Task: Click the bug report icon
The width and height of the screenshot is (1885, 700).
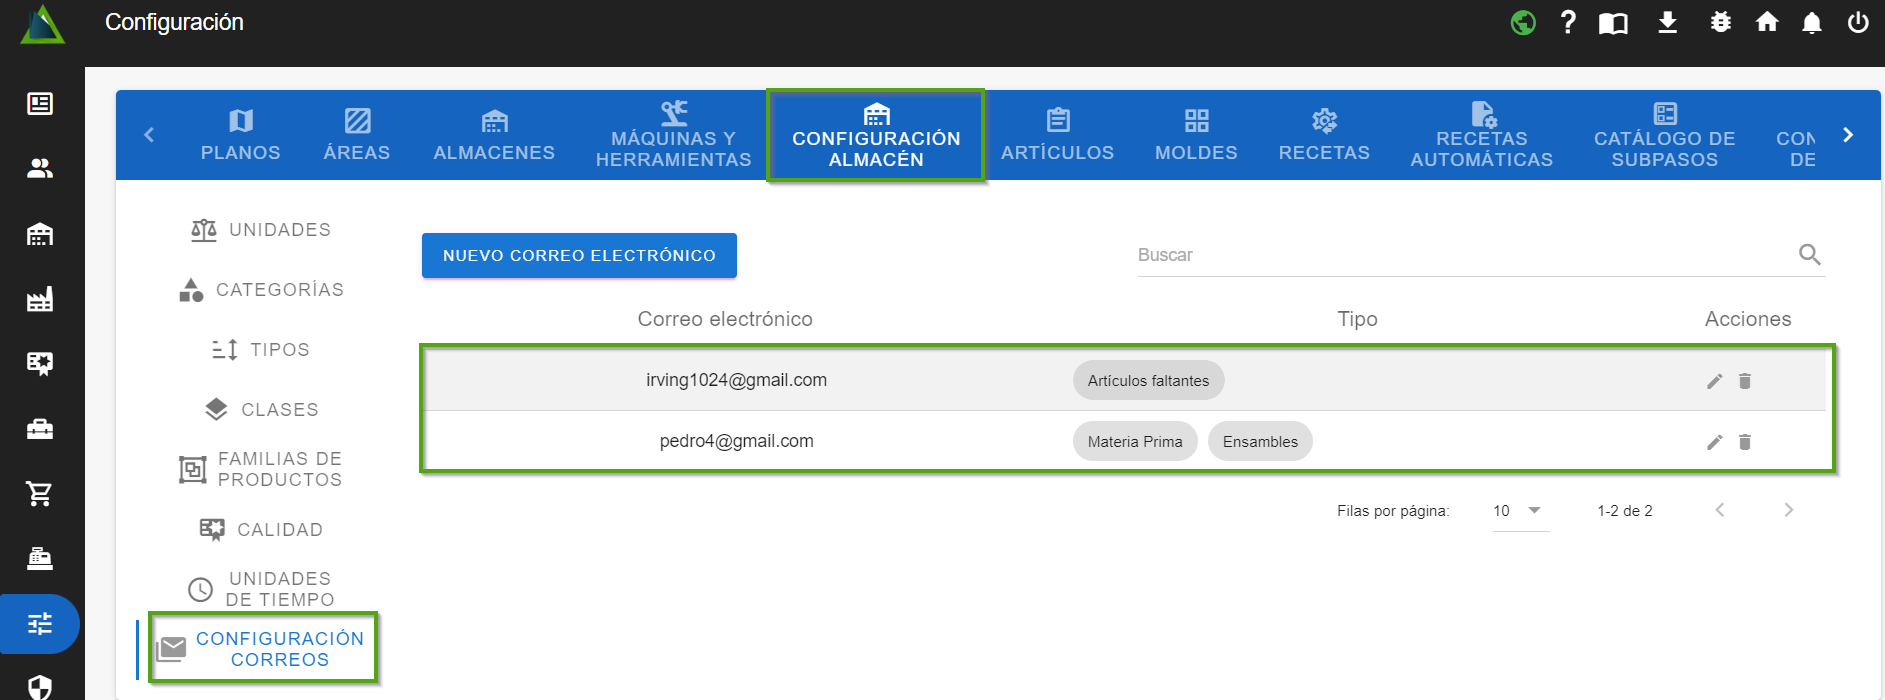Action: click(1720, 22)
